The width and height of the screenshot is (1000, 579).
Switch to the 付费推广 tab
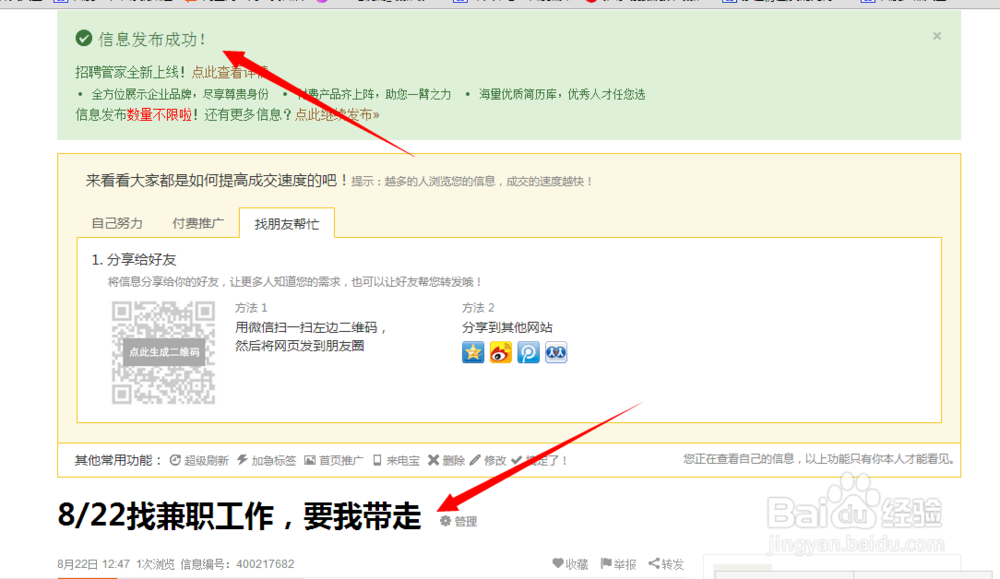[x=197, y=223]
